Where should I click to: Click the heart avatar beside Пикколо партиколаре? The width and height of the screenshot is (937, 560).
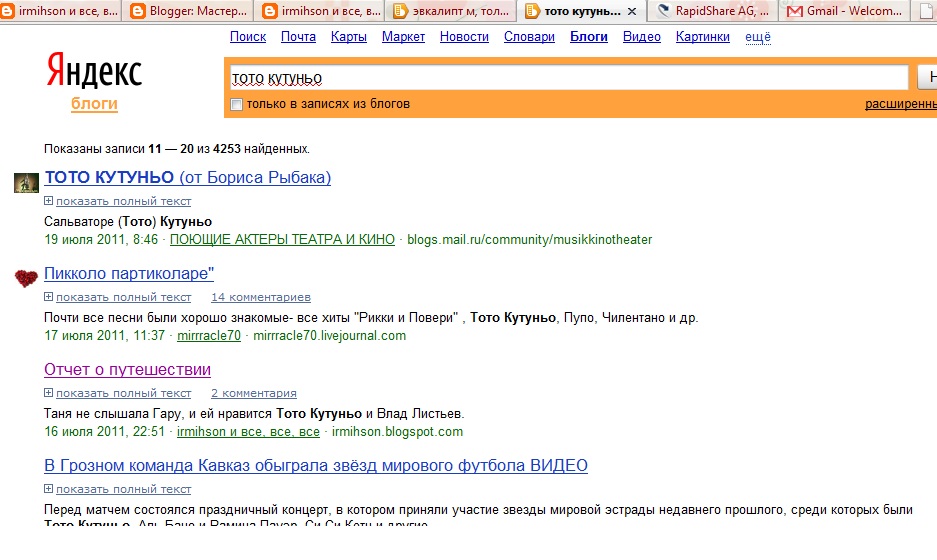coord(26,279)
